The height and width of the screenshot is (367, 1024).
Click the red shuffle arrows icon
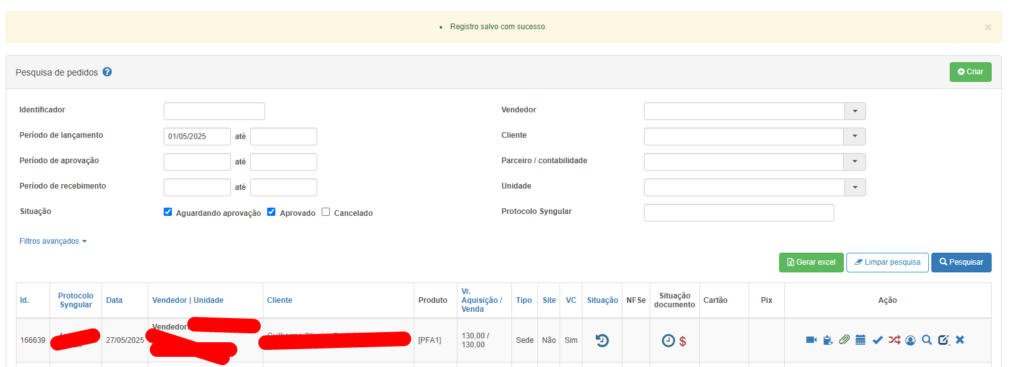pos(894,340)
